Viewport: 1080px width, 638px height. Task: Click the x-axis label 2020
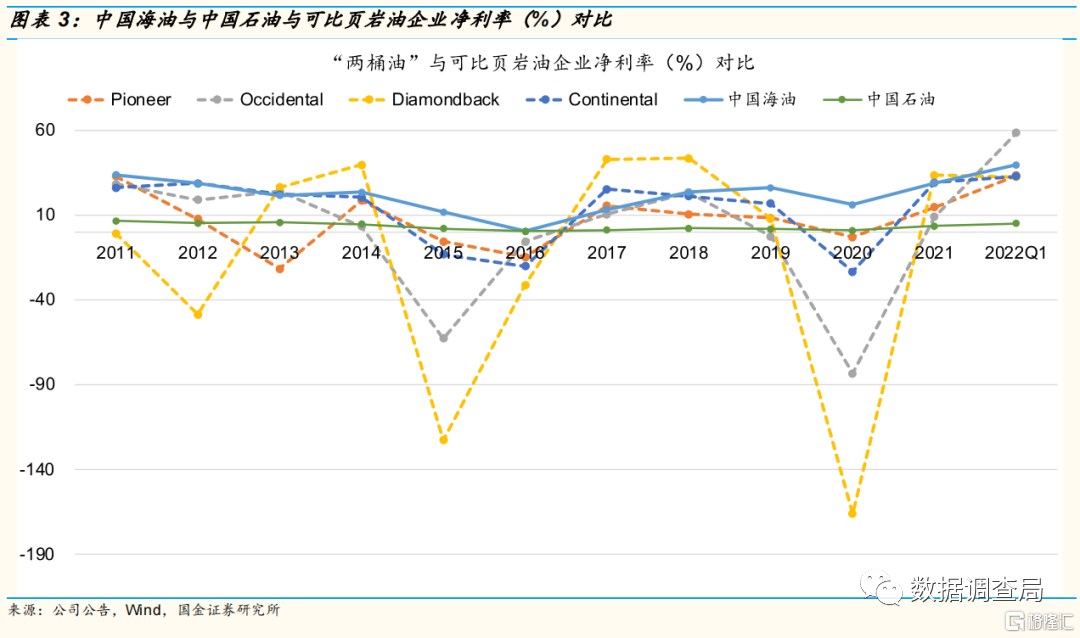click(853, 253)
